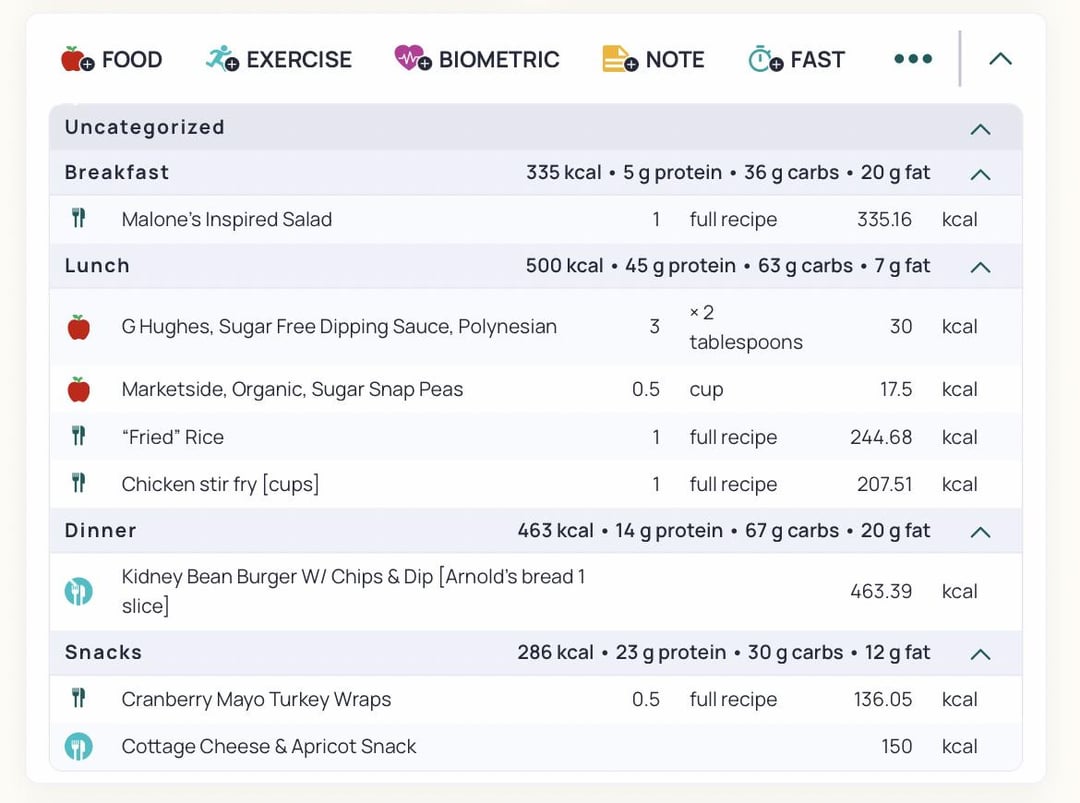
Task: Collapse the Snacks section chevron
Action: (980, 654)
